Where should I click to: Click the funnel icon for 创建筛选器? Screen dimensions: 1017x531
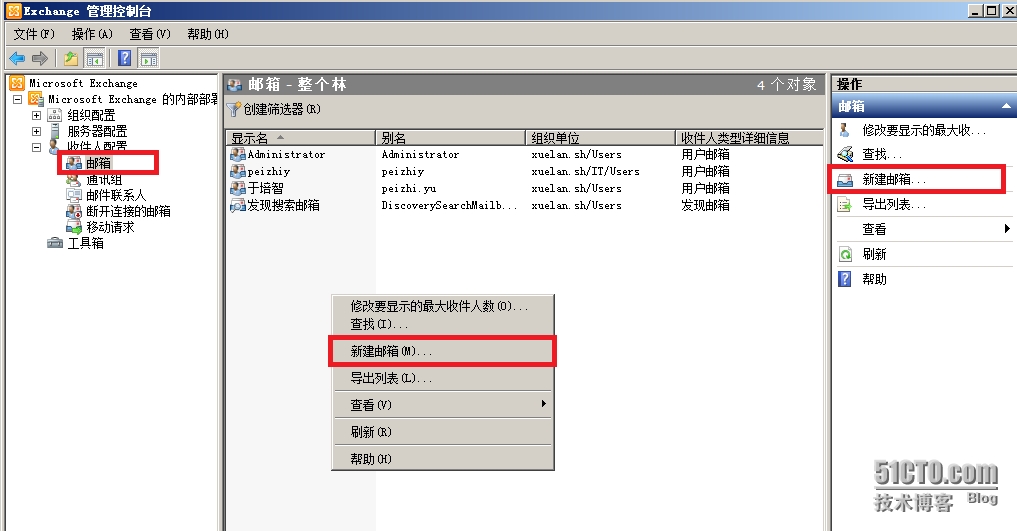[x=233, y=109]
